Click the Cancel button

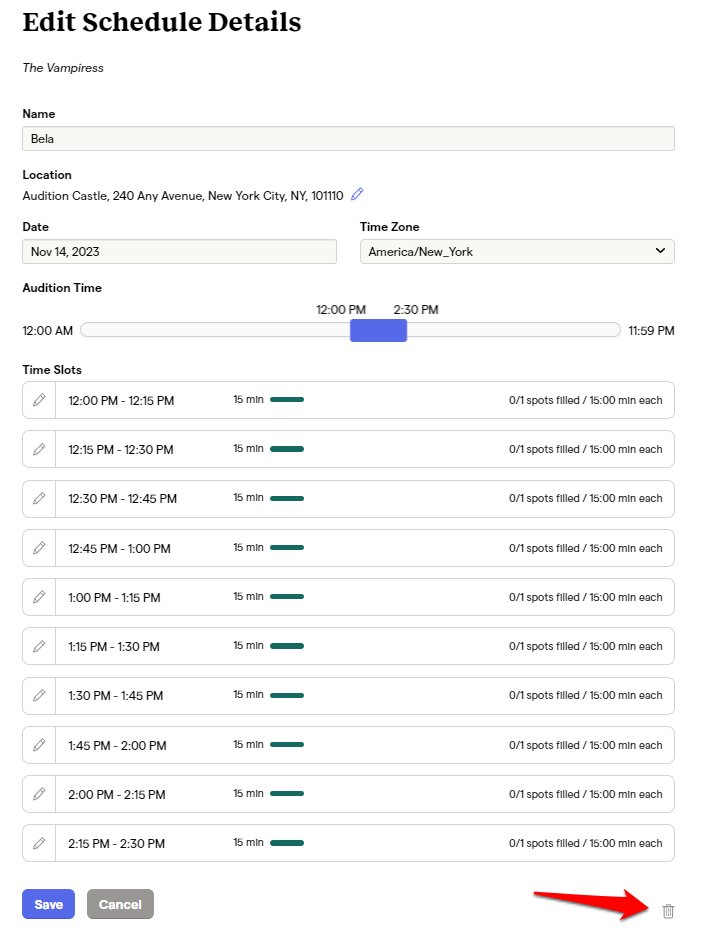pyautogui.click(x=120, y=904)
